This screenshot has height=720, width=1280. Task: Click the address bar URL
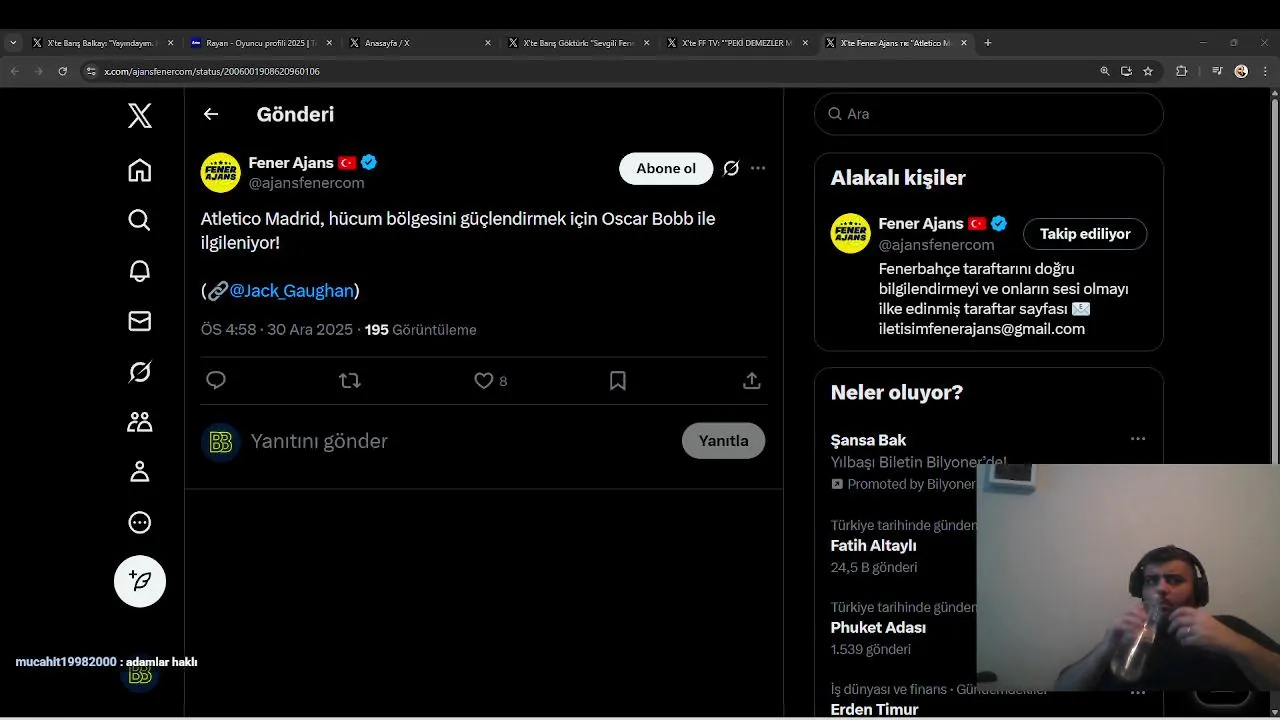click(x=212, y=72)
